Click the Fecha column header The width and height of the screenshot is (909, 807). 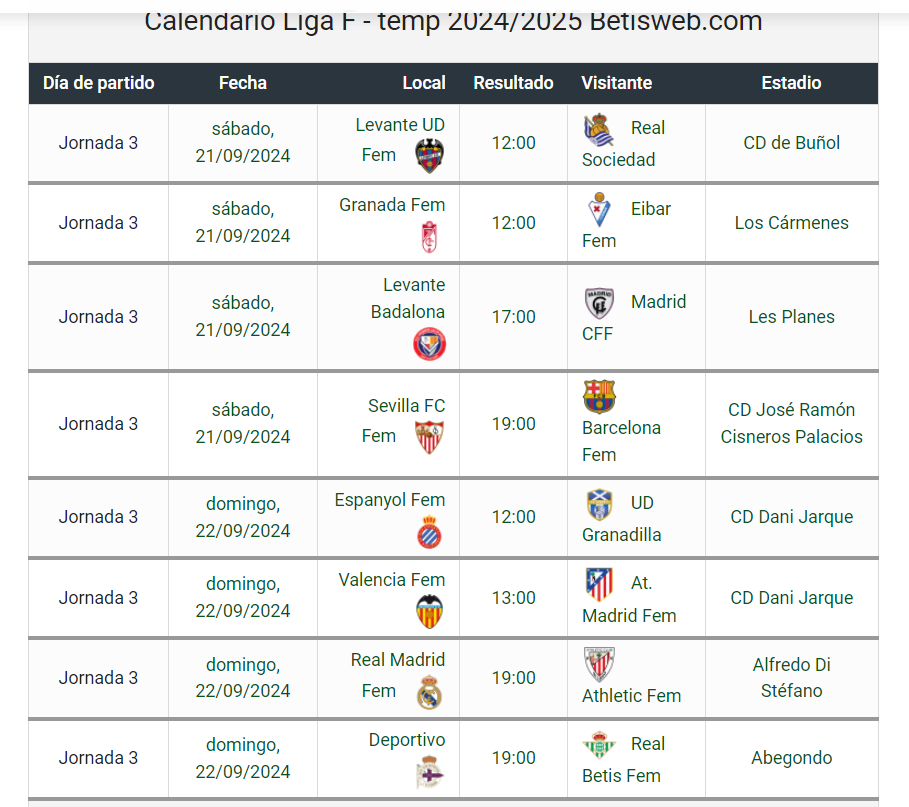pos(243,83)
